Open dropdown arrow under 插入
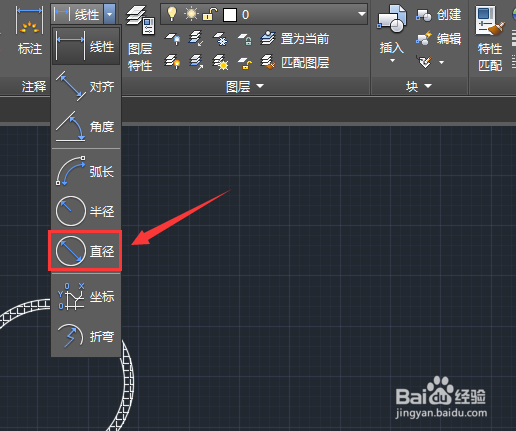Viewport: 516px width, 431px height. 392,60
